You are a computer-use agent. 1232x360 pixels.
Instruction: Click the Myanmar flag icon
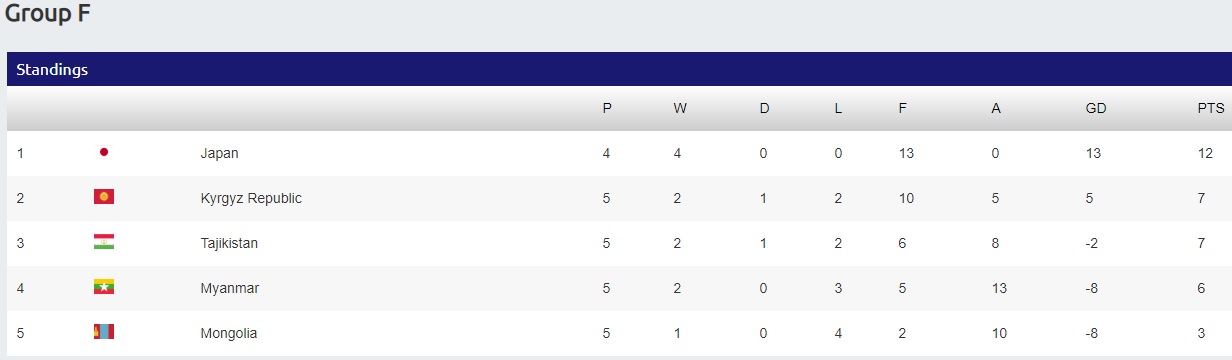103,287
